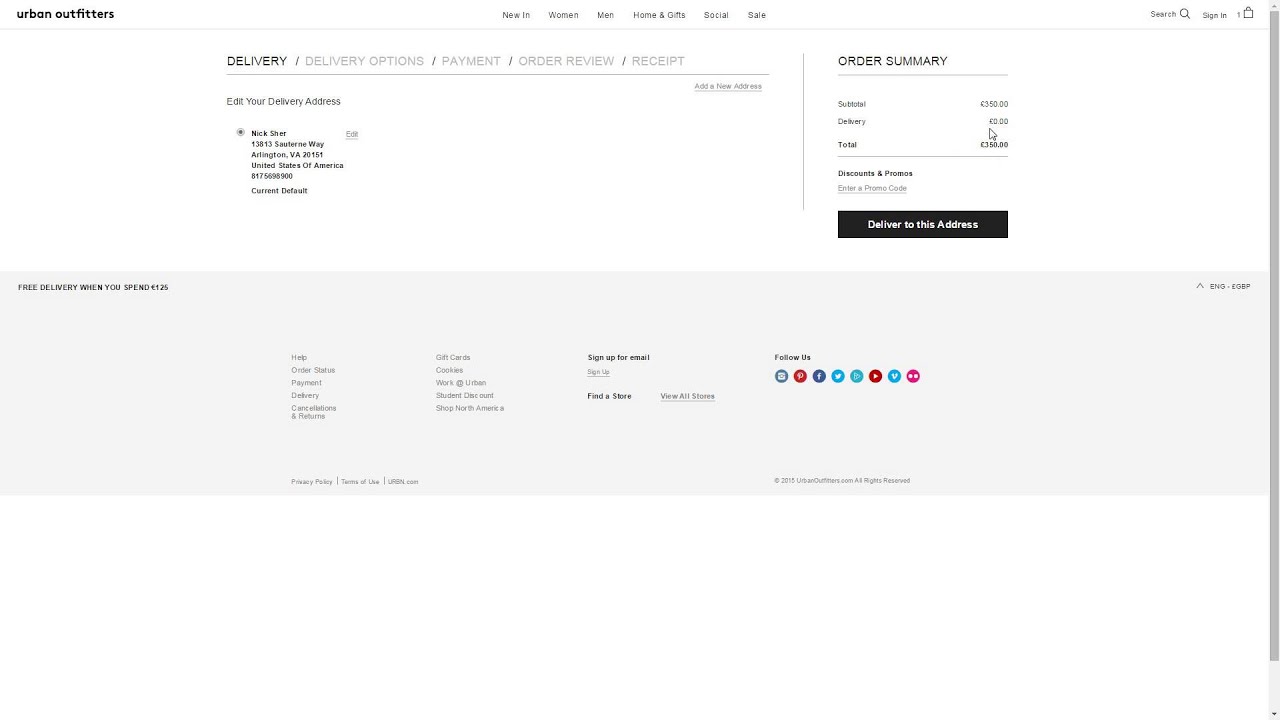
Task: Open Cancellations & Returns footer link
Action: (314, 412)
